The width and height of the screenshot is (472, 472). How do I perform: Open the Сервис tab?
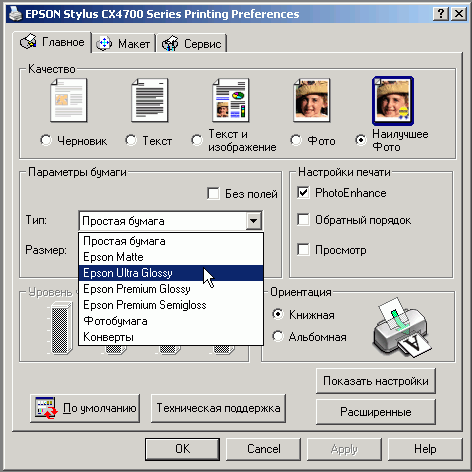point(192,44)
